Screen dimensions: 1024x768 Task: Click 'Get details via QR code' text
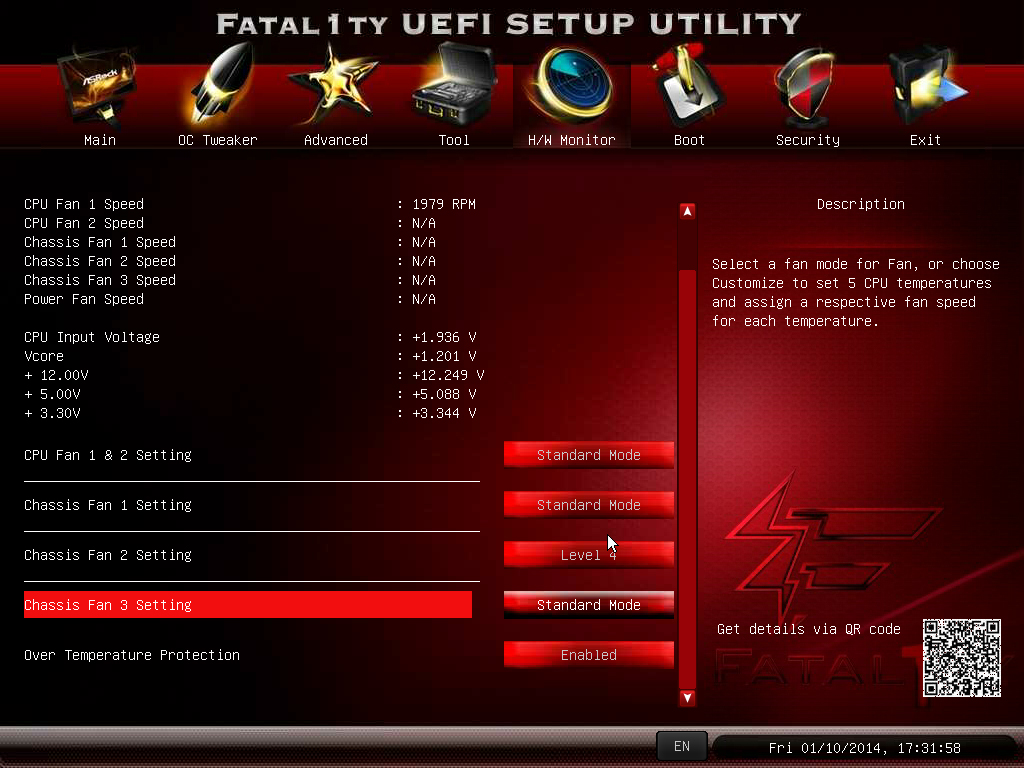(808, 629)
